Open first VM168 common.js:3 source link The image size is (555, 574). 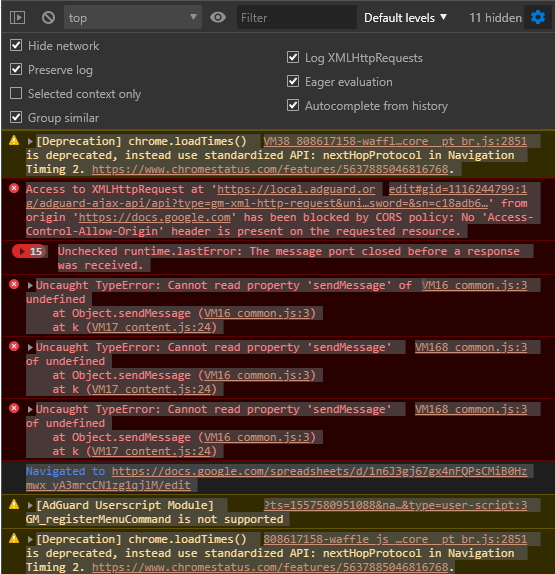(471, 347)
